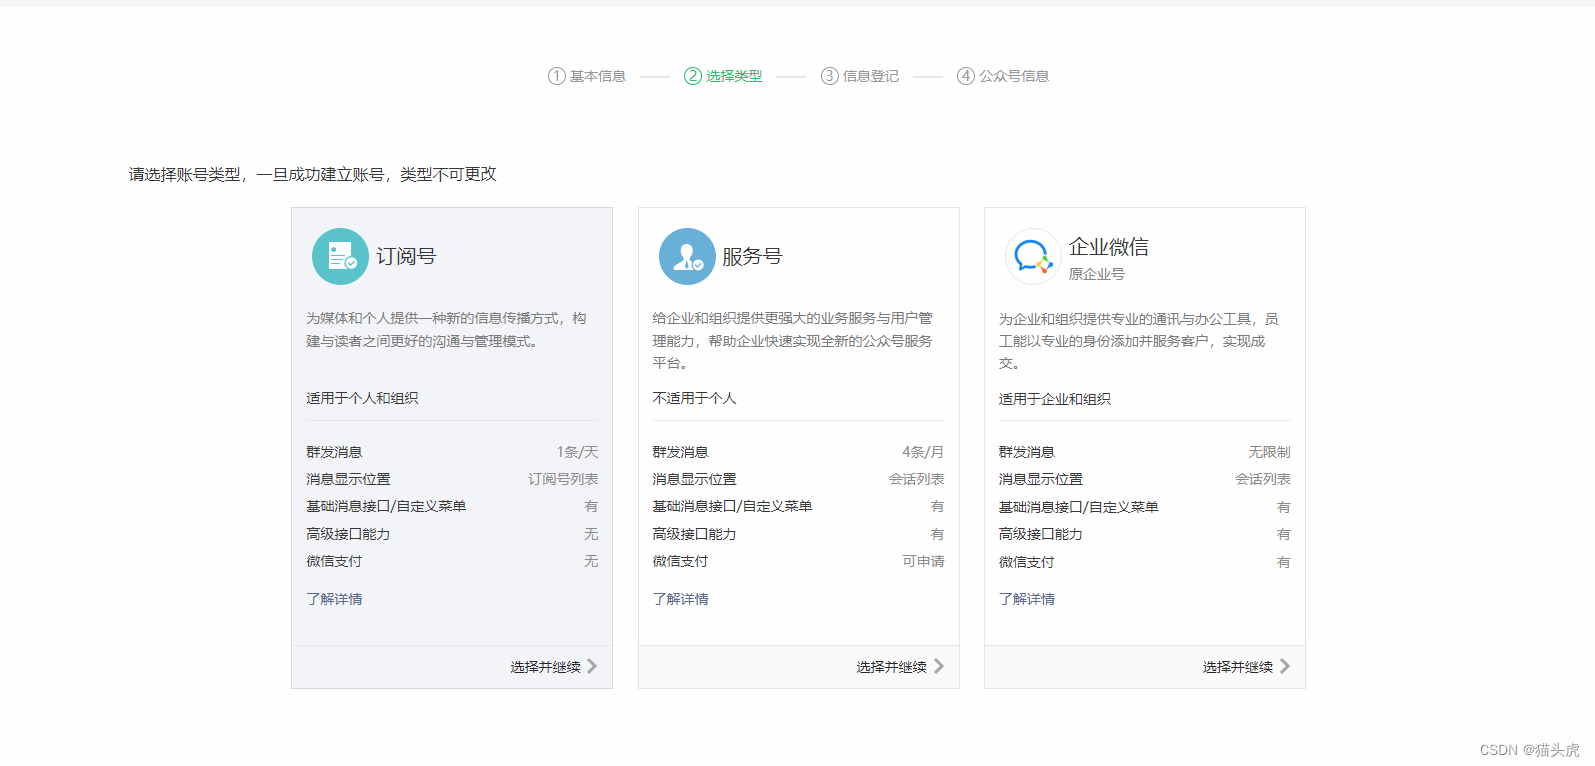
Task: Choose 选择并继续 for 订阅号
Action: [545, 667]
